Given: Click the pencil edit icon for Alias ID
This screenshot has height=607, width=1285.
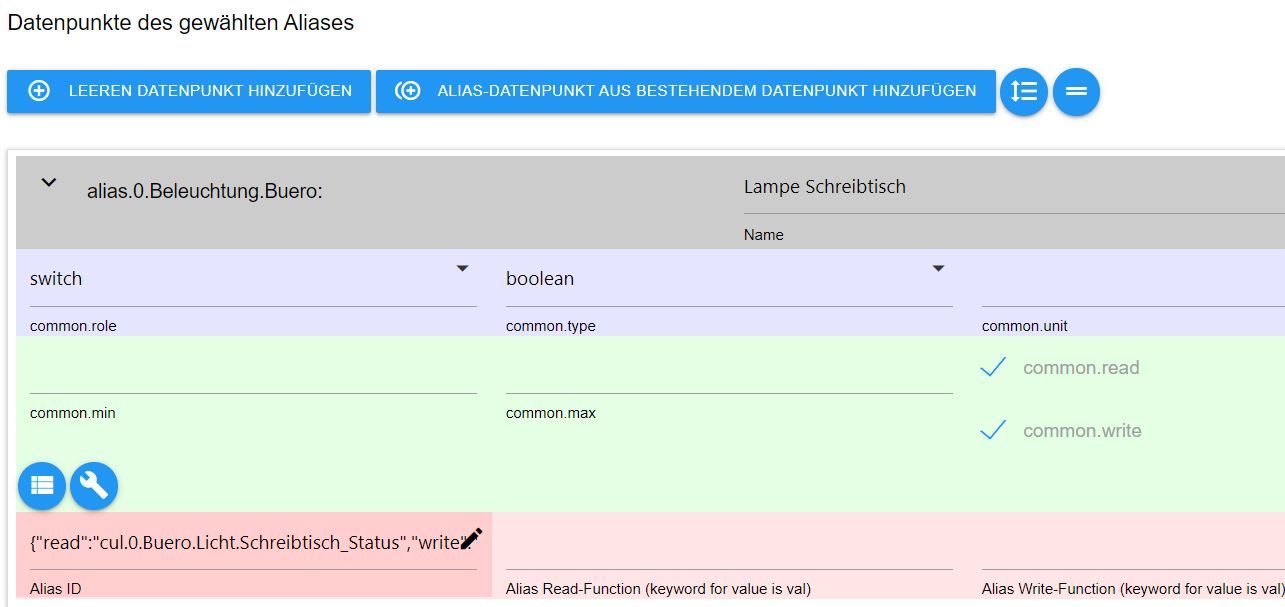Looking at the screenshot, I should [472, 540].
